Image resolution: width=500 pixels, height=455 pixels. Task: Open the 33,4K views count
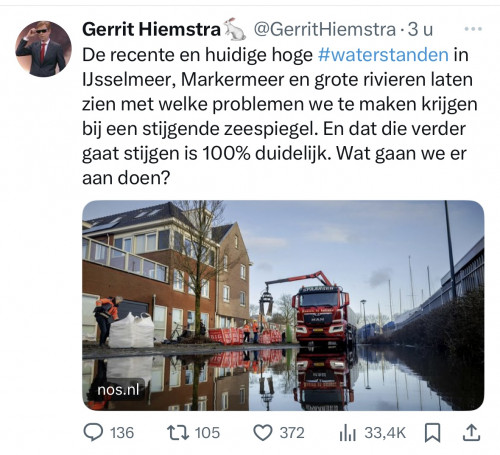click(x=385, y=433)
